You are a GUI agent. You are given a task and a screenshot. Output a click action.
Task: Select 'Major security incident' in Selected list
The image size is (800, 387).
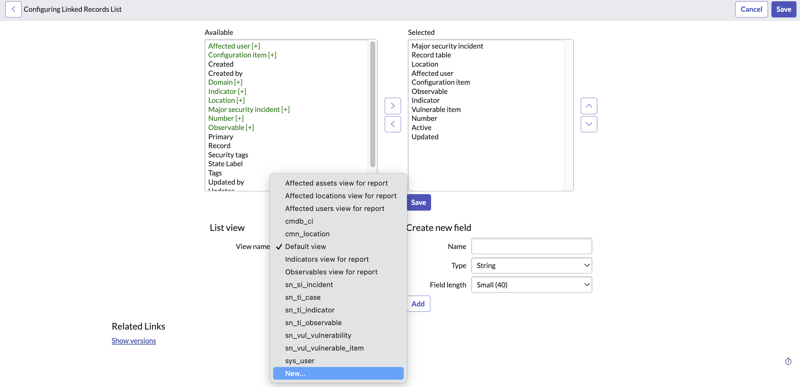(x=447, y=46)
